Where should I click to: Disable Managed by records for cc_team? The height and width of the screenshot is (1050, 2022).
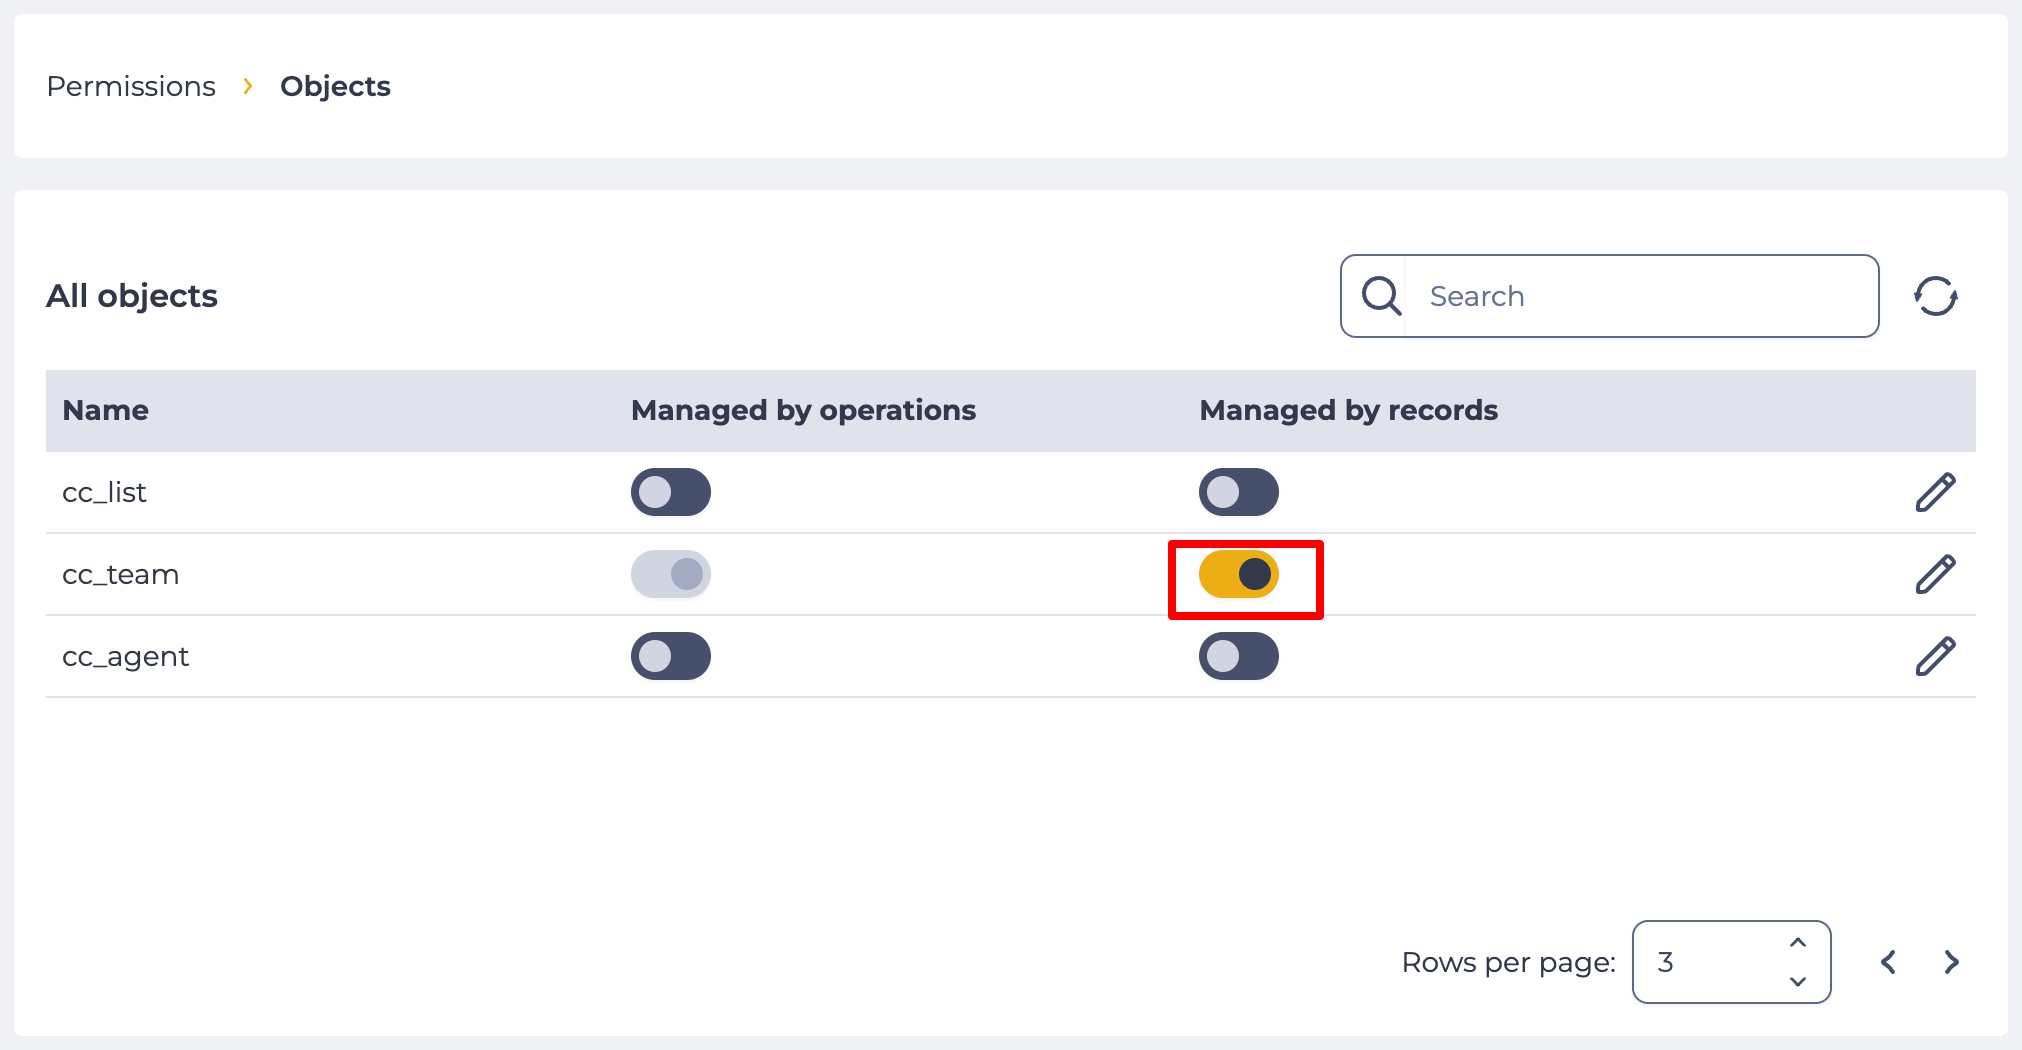click(x=1239, y=574)
